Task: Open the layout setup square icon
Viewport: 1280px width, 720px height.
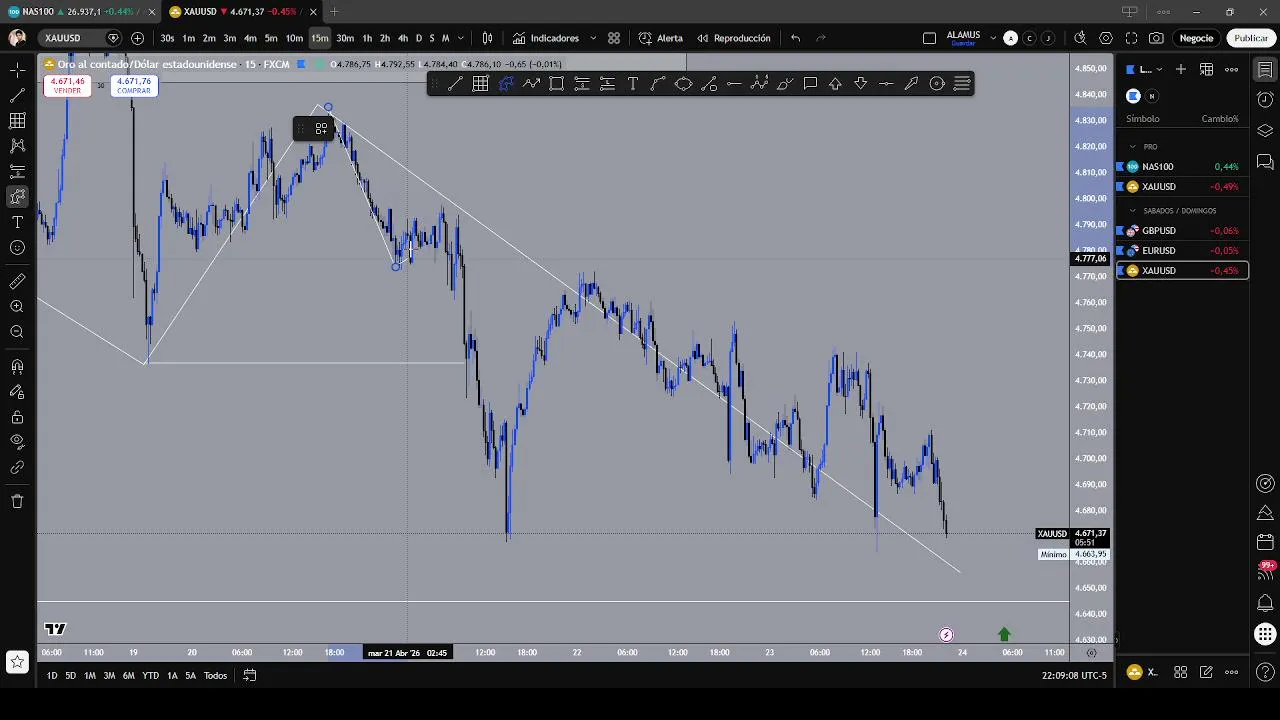Action: coord(929,38)
